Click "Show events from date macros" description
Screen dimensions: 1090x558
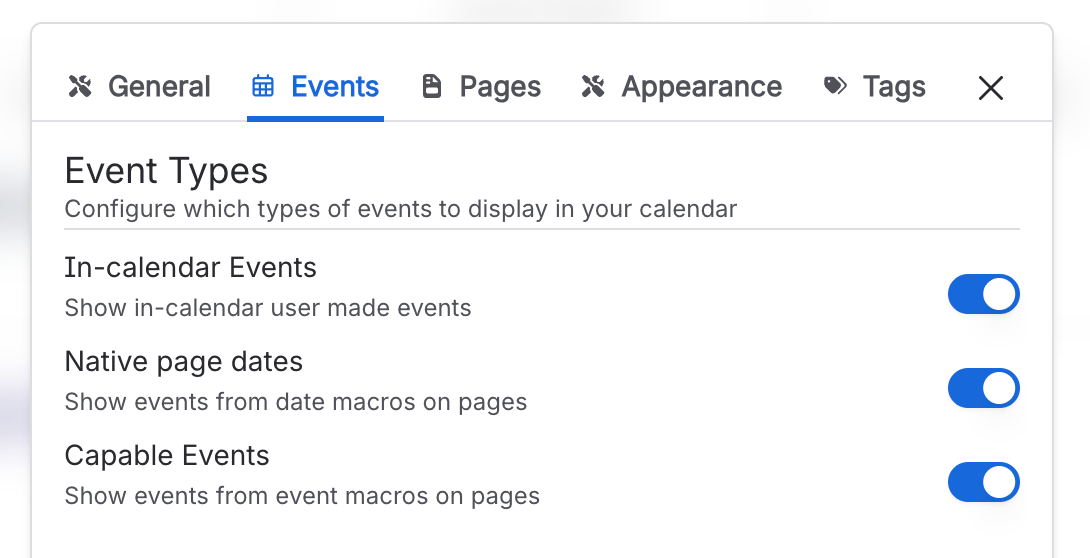(295, 402)
